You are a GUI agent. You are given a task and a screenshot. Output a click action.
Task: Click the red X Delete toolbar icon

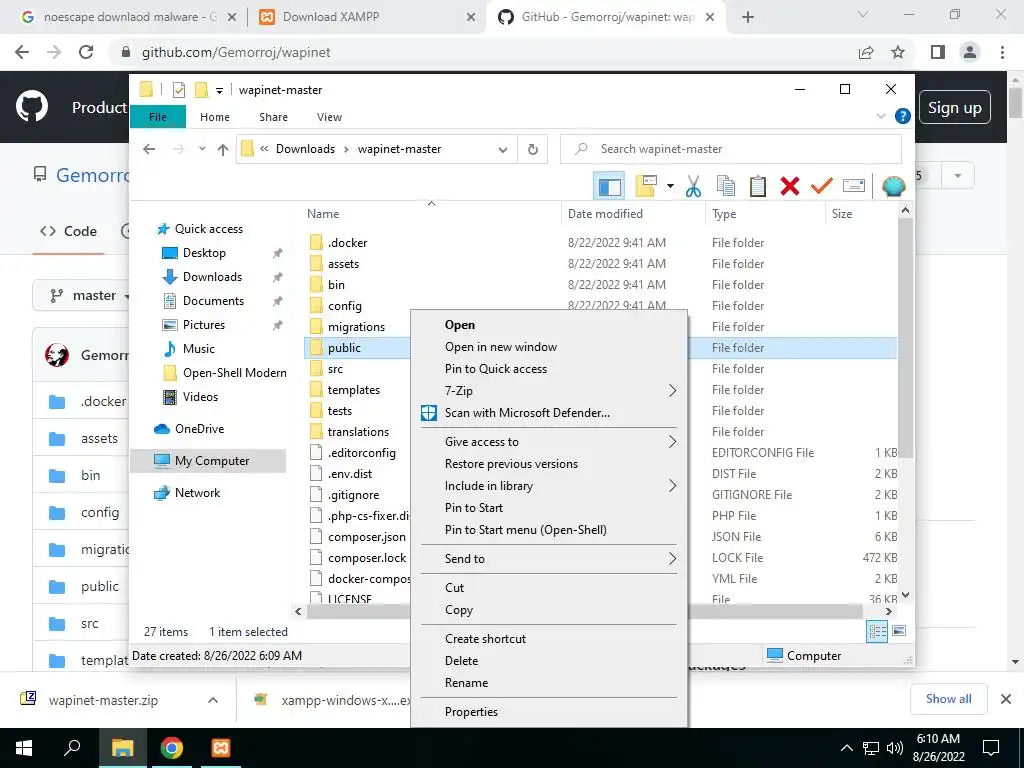click(790, 186)
